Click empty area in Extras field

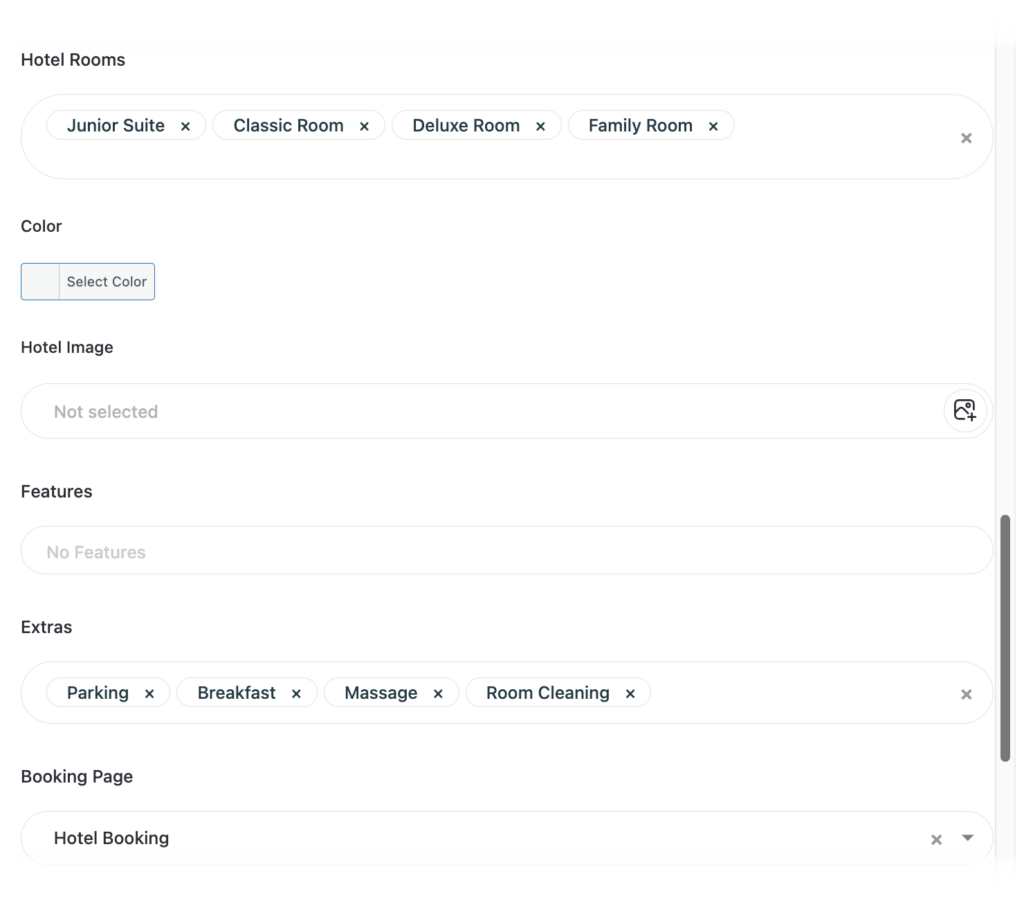coord(800,693)
